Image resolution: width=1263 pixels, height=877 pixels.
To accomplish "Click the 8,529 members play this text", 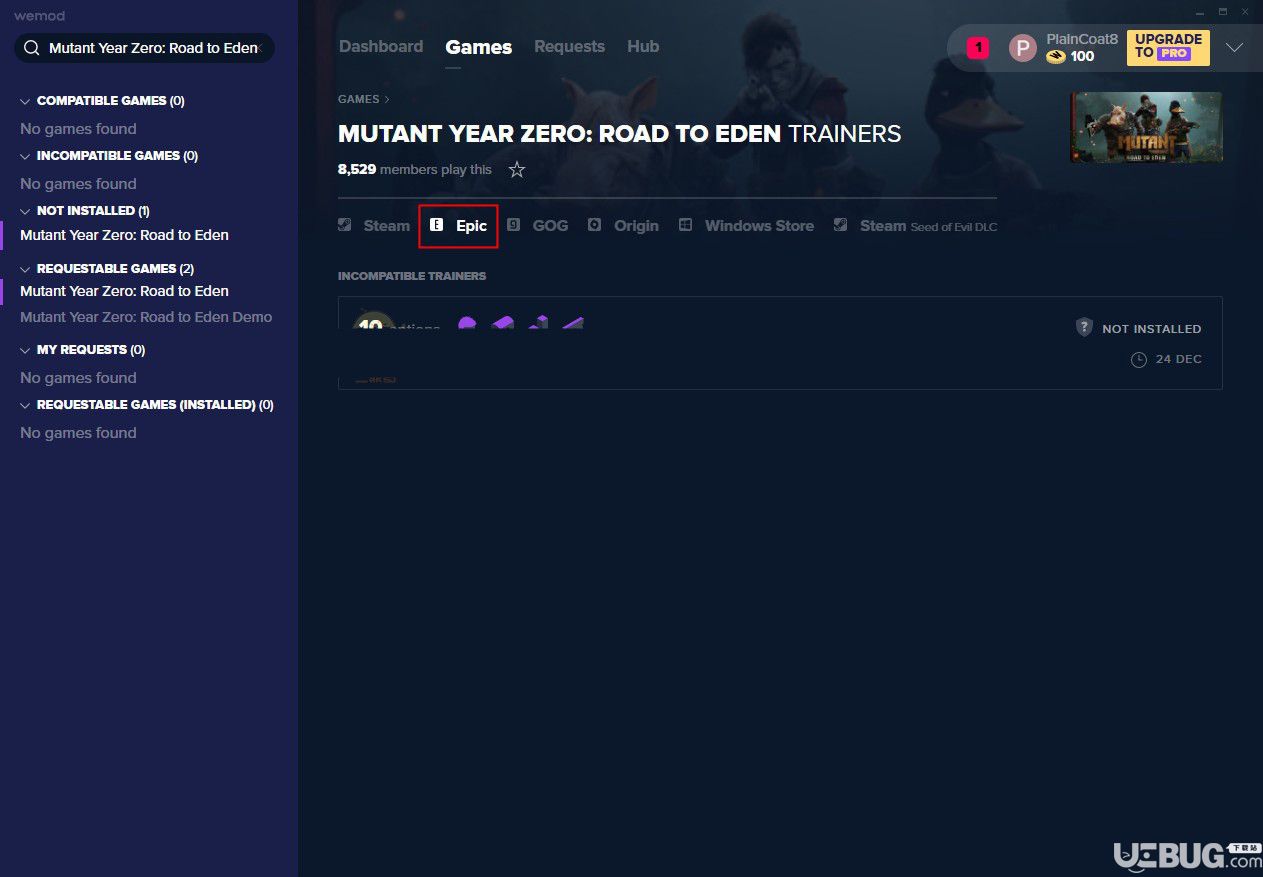I will [415, 170].
